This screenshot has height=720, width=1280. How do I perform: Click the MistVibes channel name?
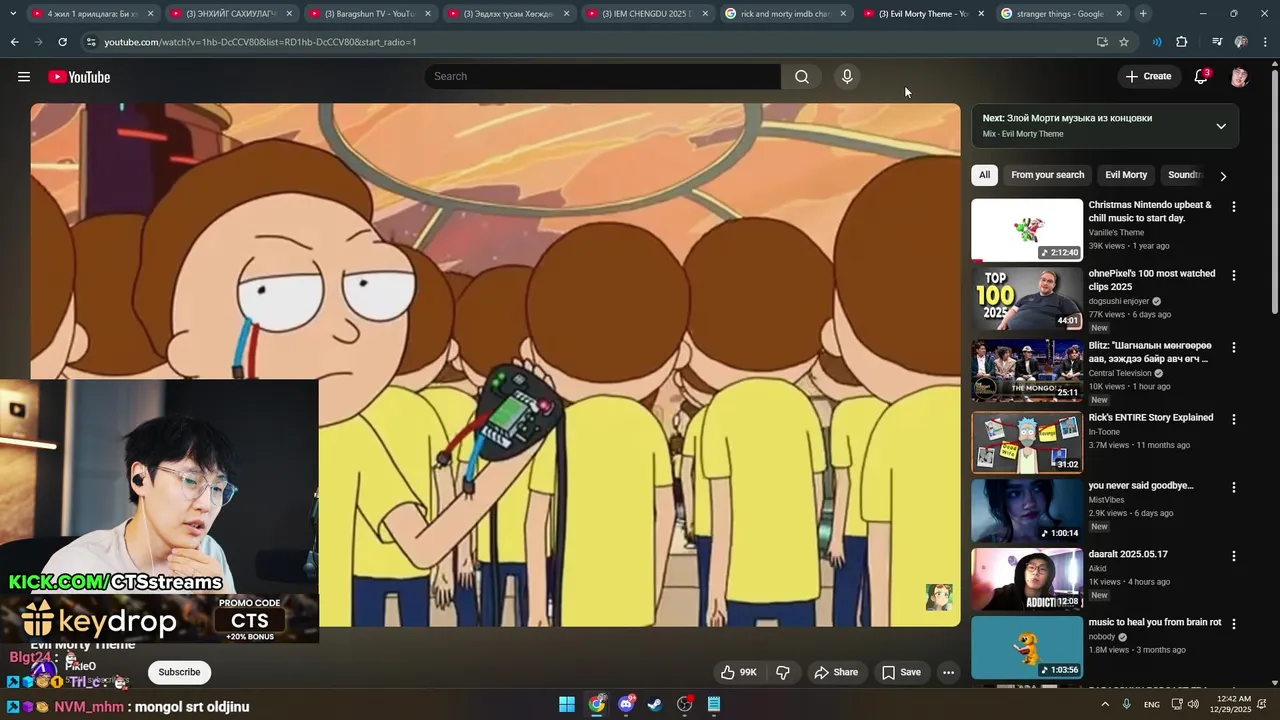coord(1106,500)
